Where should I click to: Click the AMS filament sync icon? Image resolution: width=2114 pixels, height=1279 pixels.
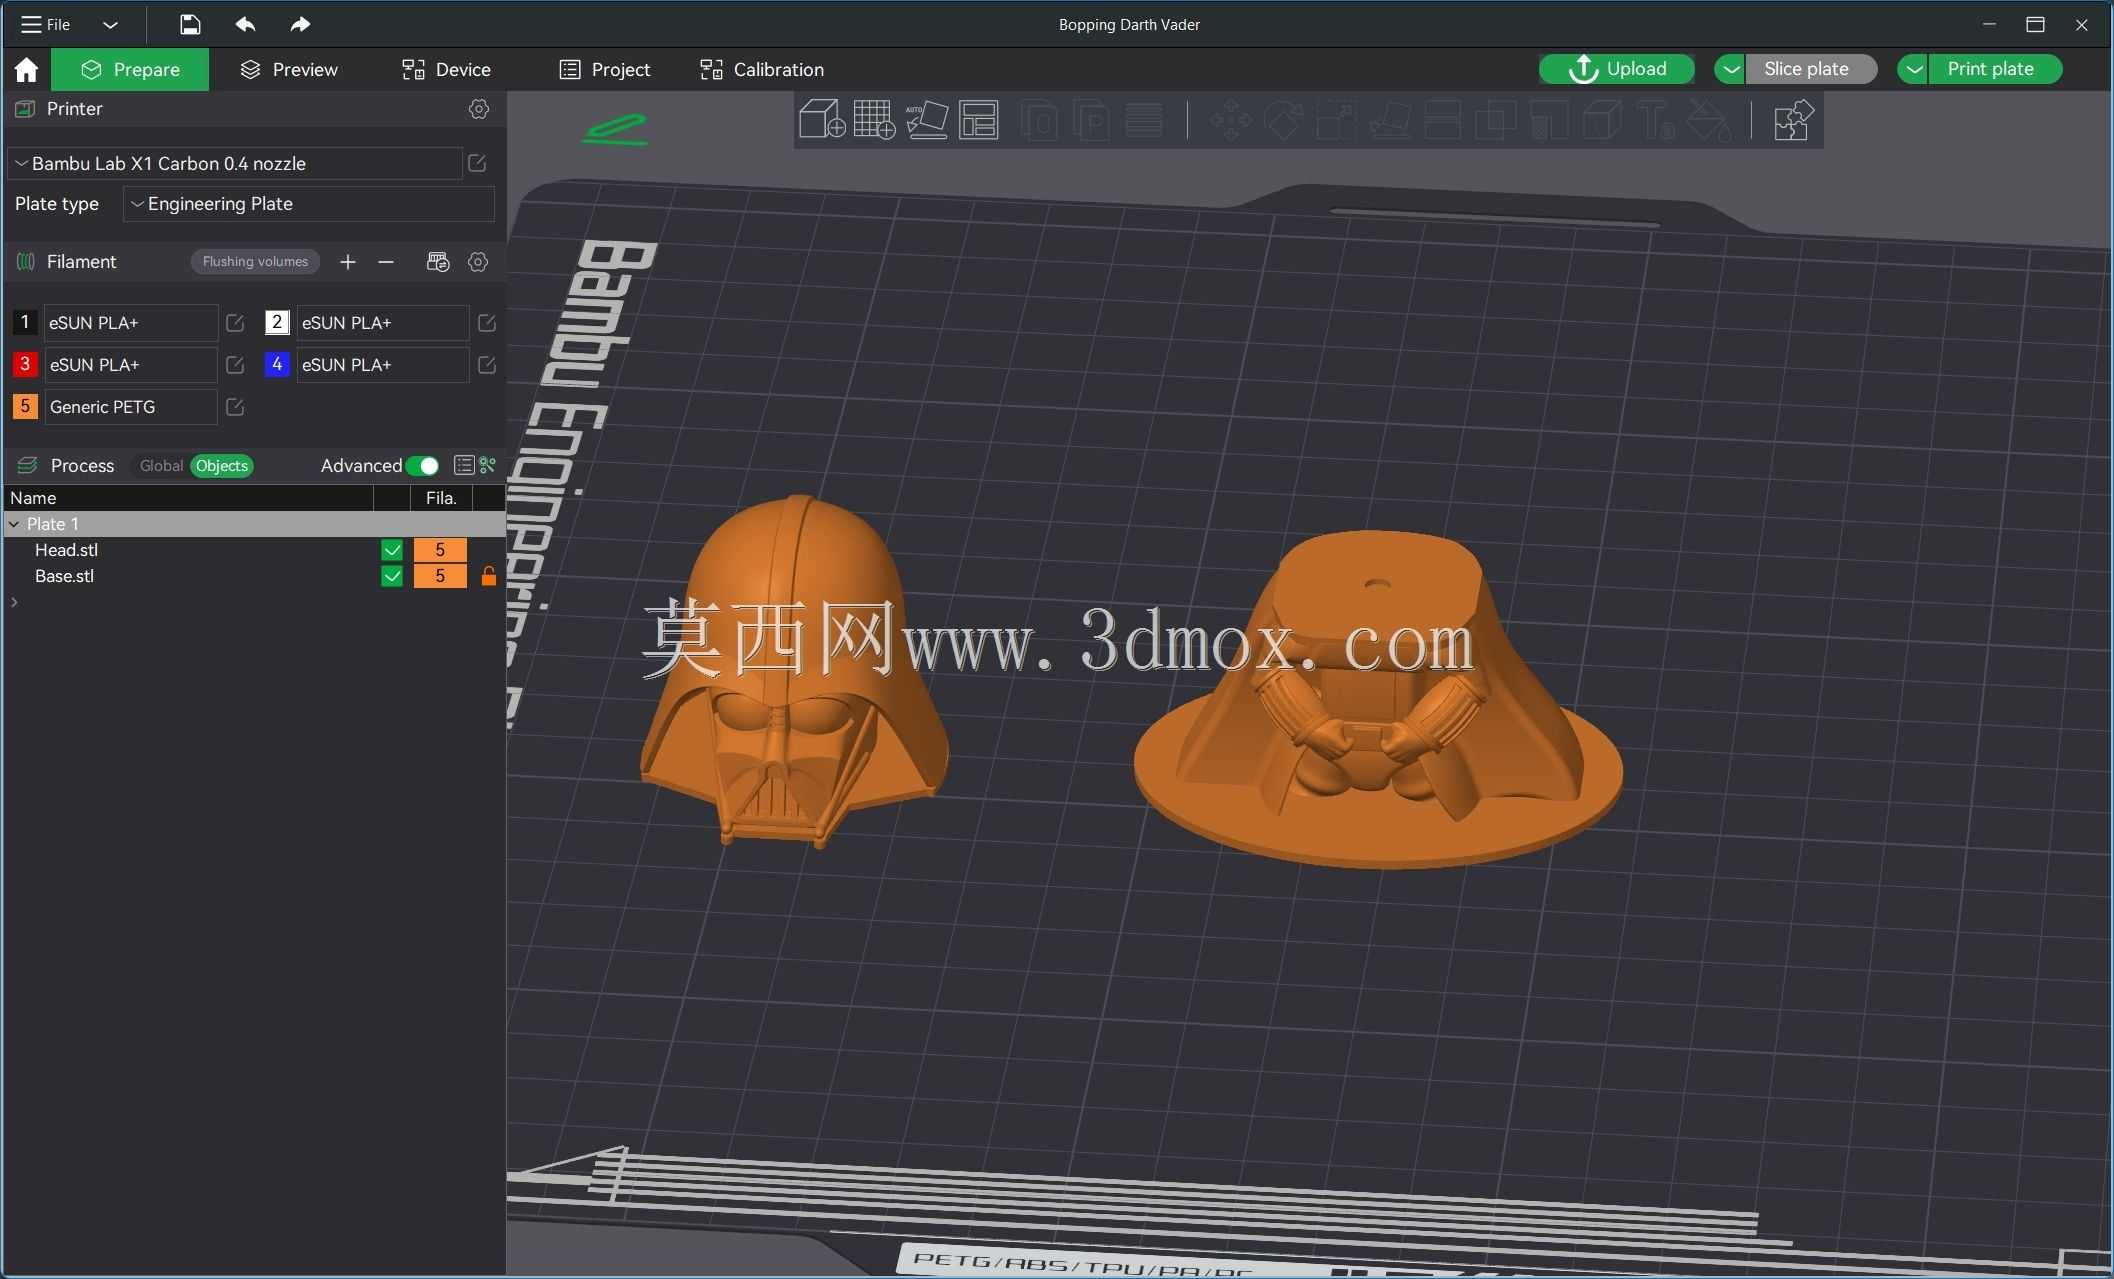click(438, 262)
